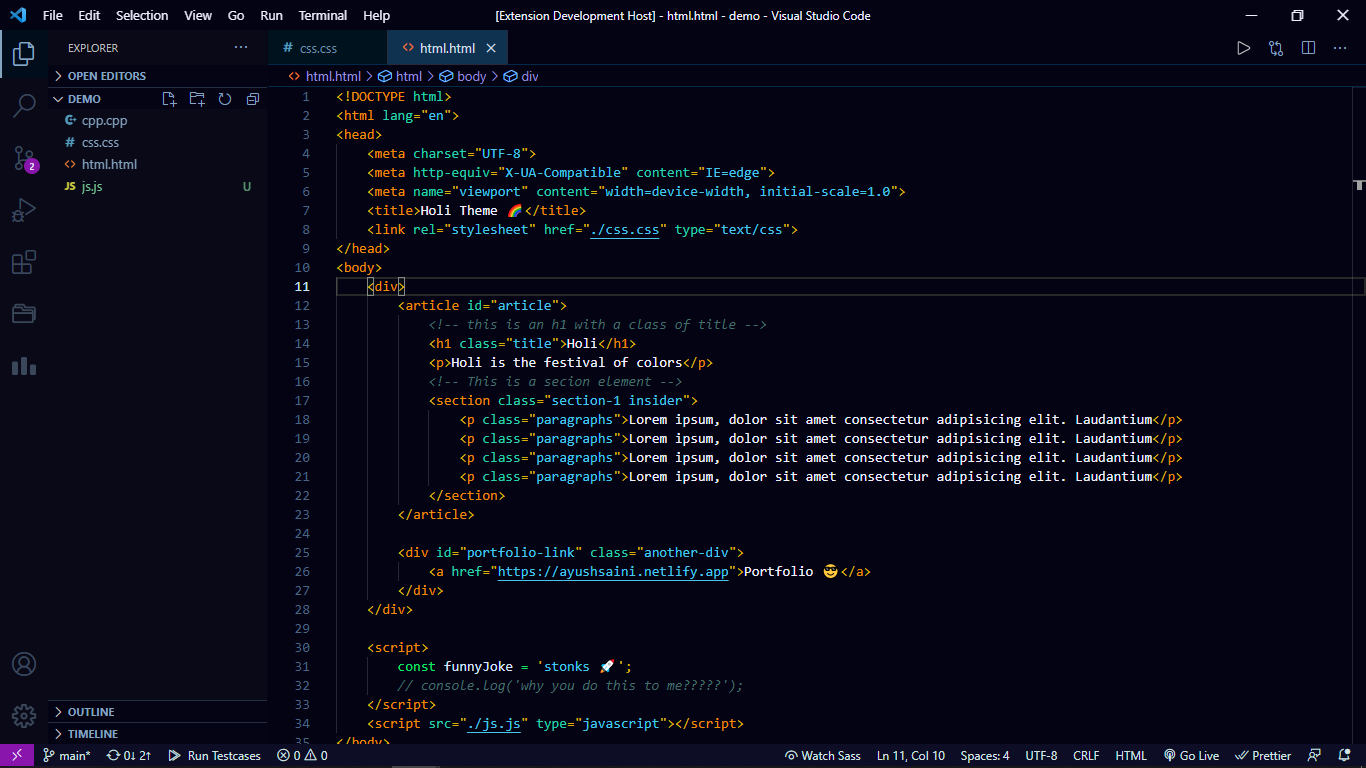Image resolution: width=1366 pixels, height=768 pixels.
Task: Open the bar chart icon in activity bar
Action: 24,366
